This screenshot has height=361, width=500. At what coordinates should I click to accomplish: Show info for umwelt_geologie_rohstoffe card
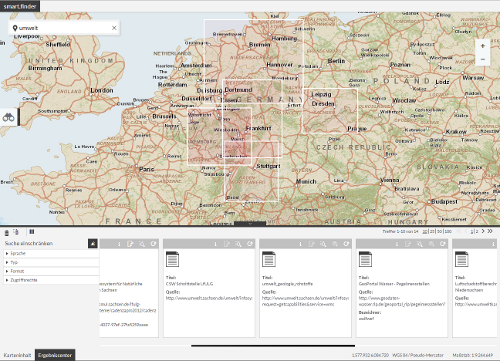tap(300, 244)
